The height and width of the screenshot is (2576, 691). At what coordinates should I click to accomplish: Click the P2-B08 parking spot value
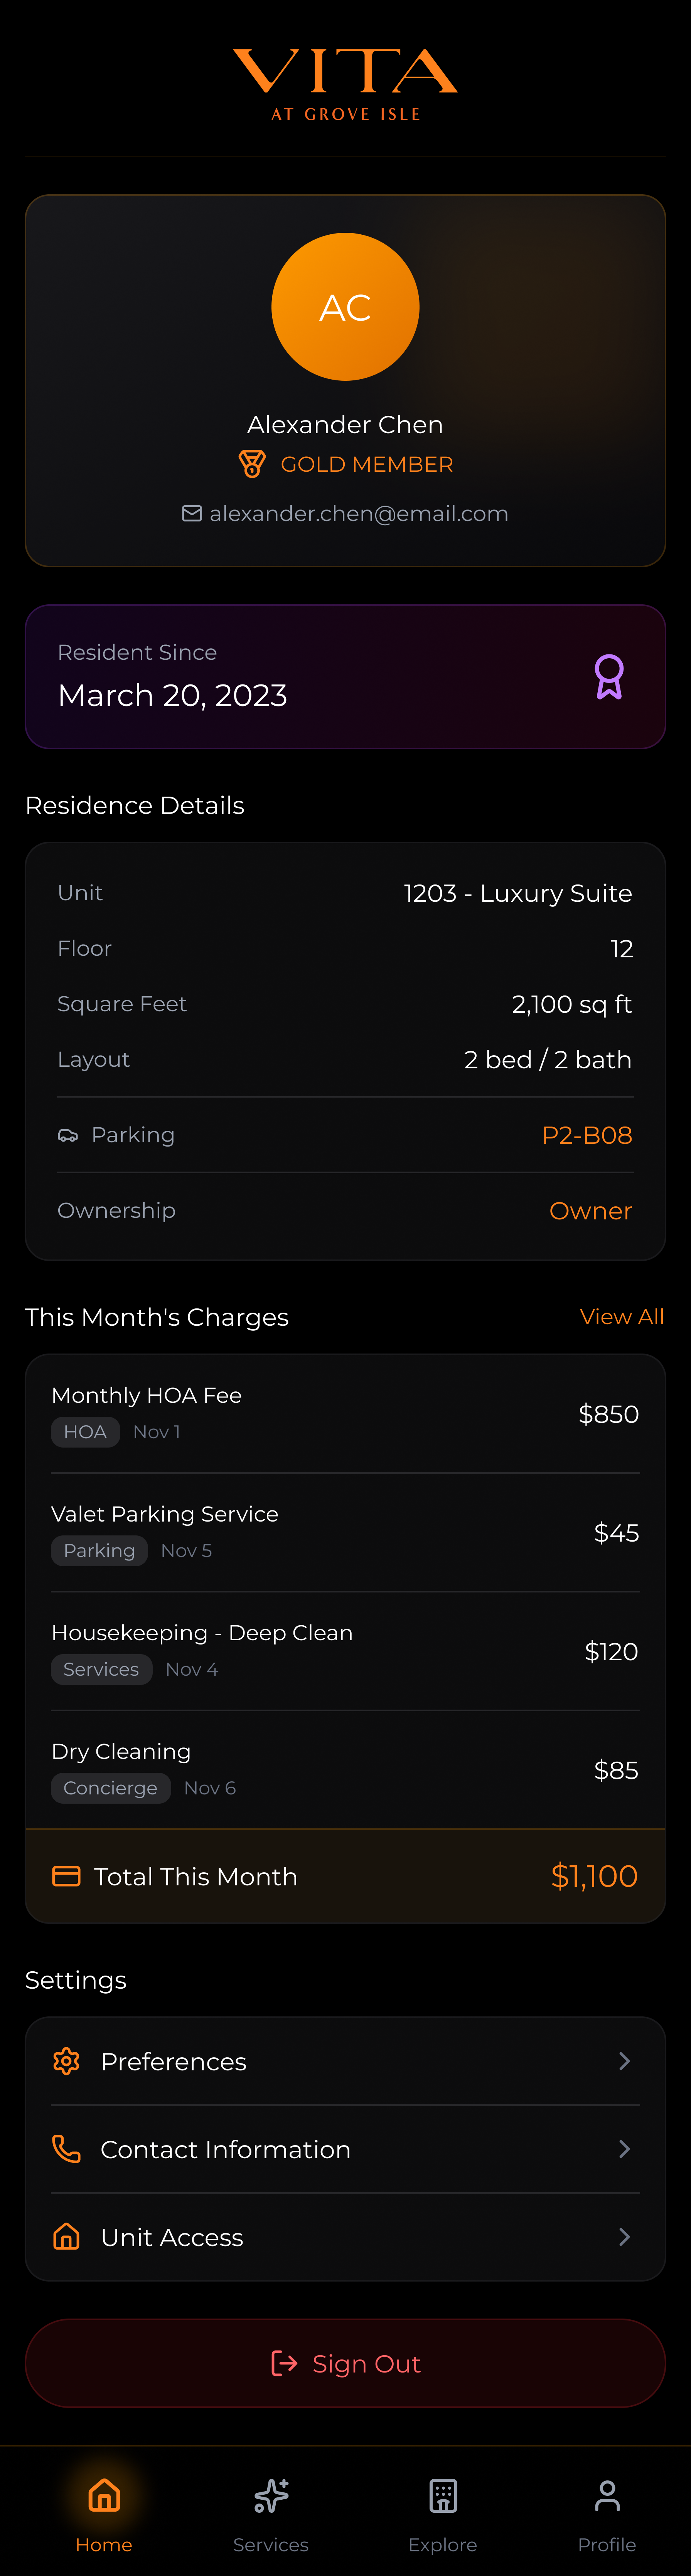pyautogui.click(x=587, y=1135)
